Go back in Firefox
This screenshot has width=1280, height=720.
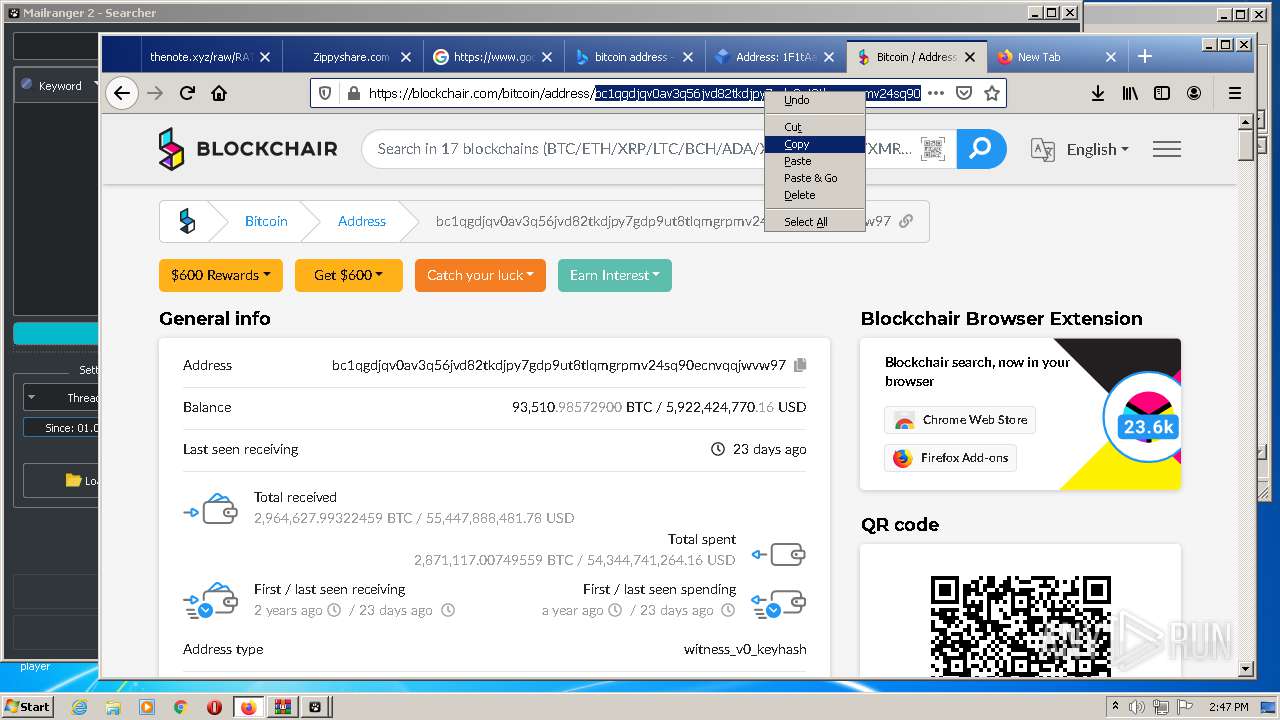point(122,93)
